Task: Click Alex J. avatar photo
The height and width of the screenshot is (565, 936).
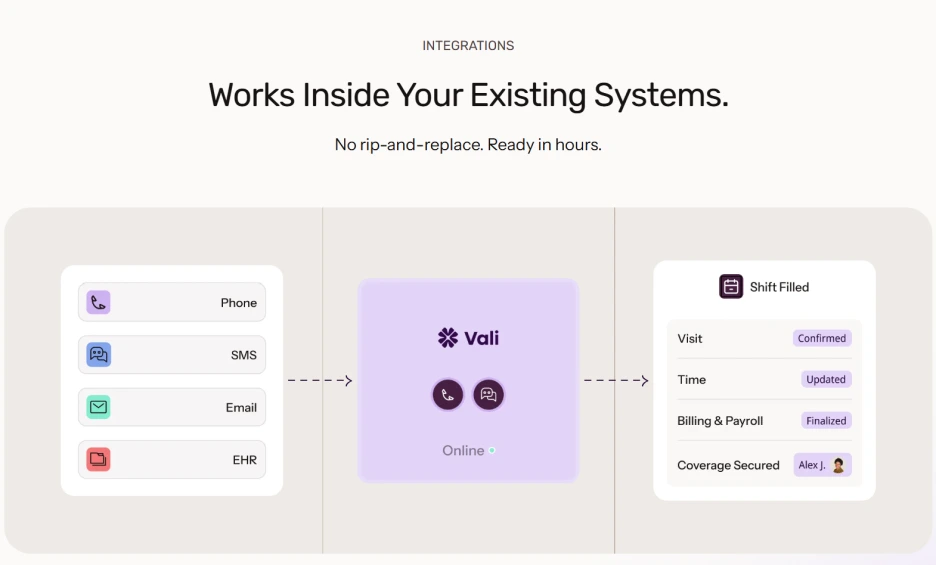Action: [838, 465]
